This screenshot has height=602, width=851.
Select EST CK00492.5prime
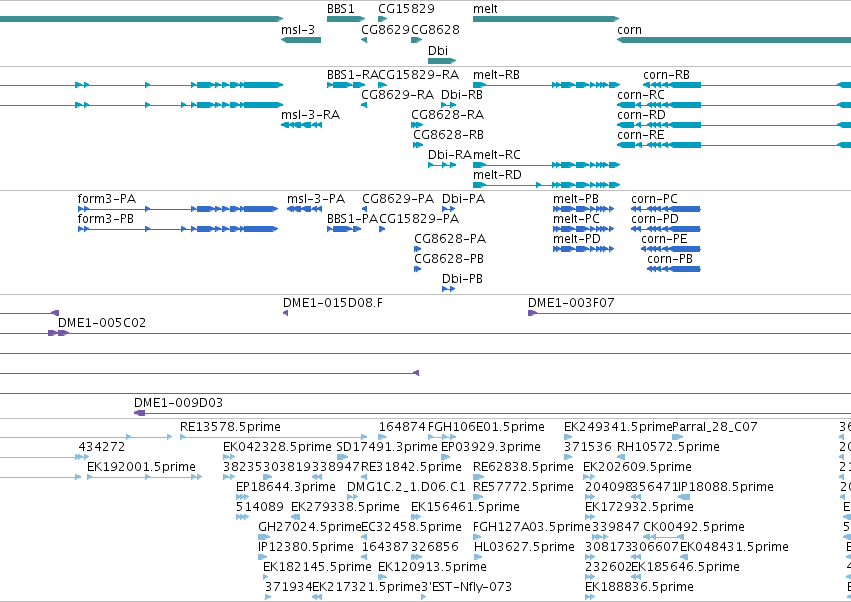pyautogui.click(x=694, y=528)
